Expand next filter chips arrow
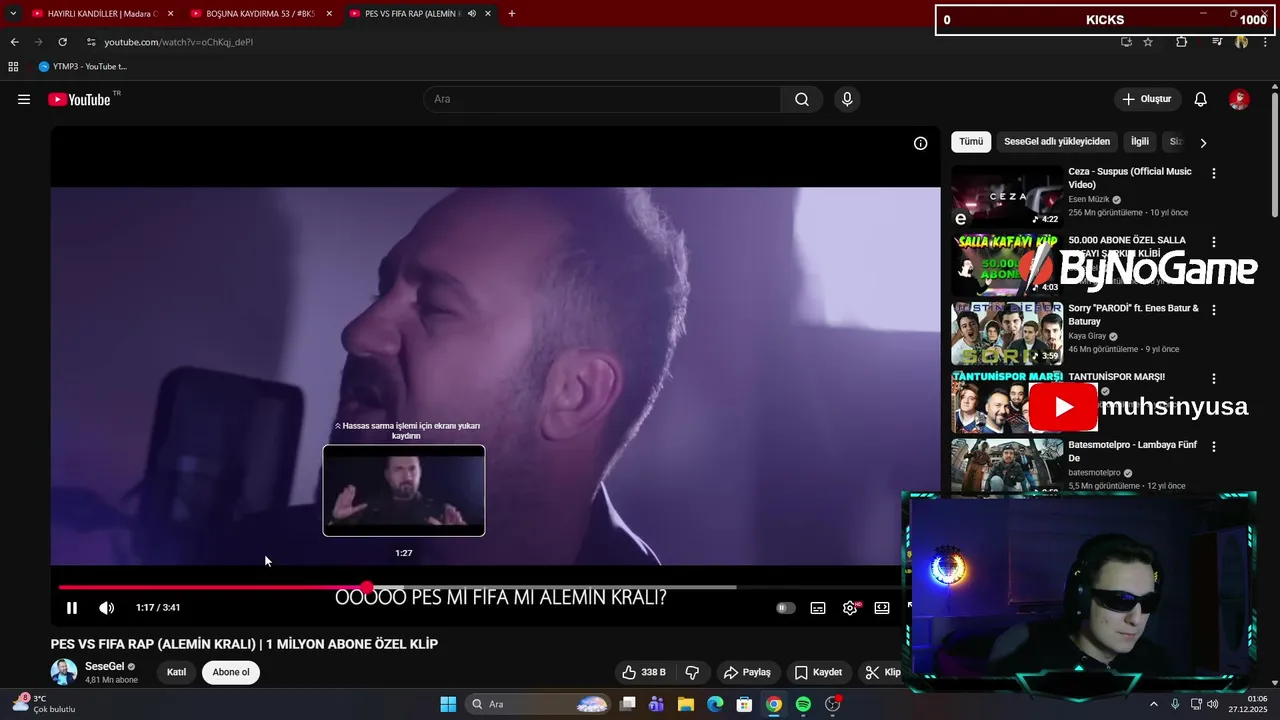This screenshot has width=1280, height=720. point(1203,143)
